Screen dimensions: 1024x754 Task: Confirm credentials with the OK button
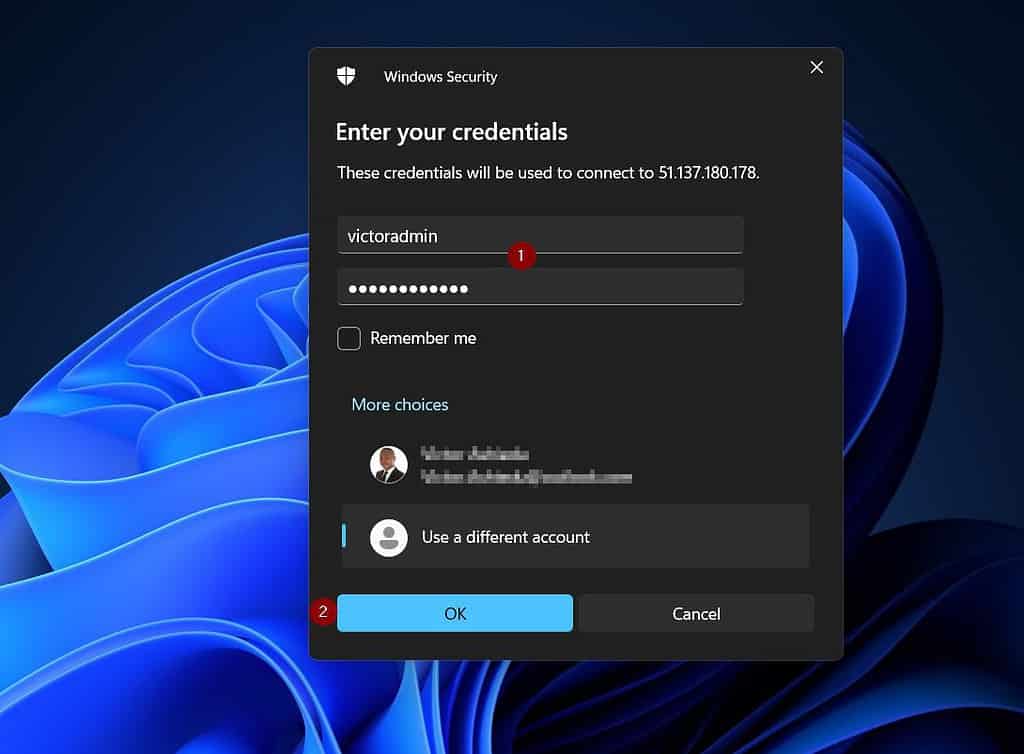click(455, 613)
